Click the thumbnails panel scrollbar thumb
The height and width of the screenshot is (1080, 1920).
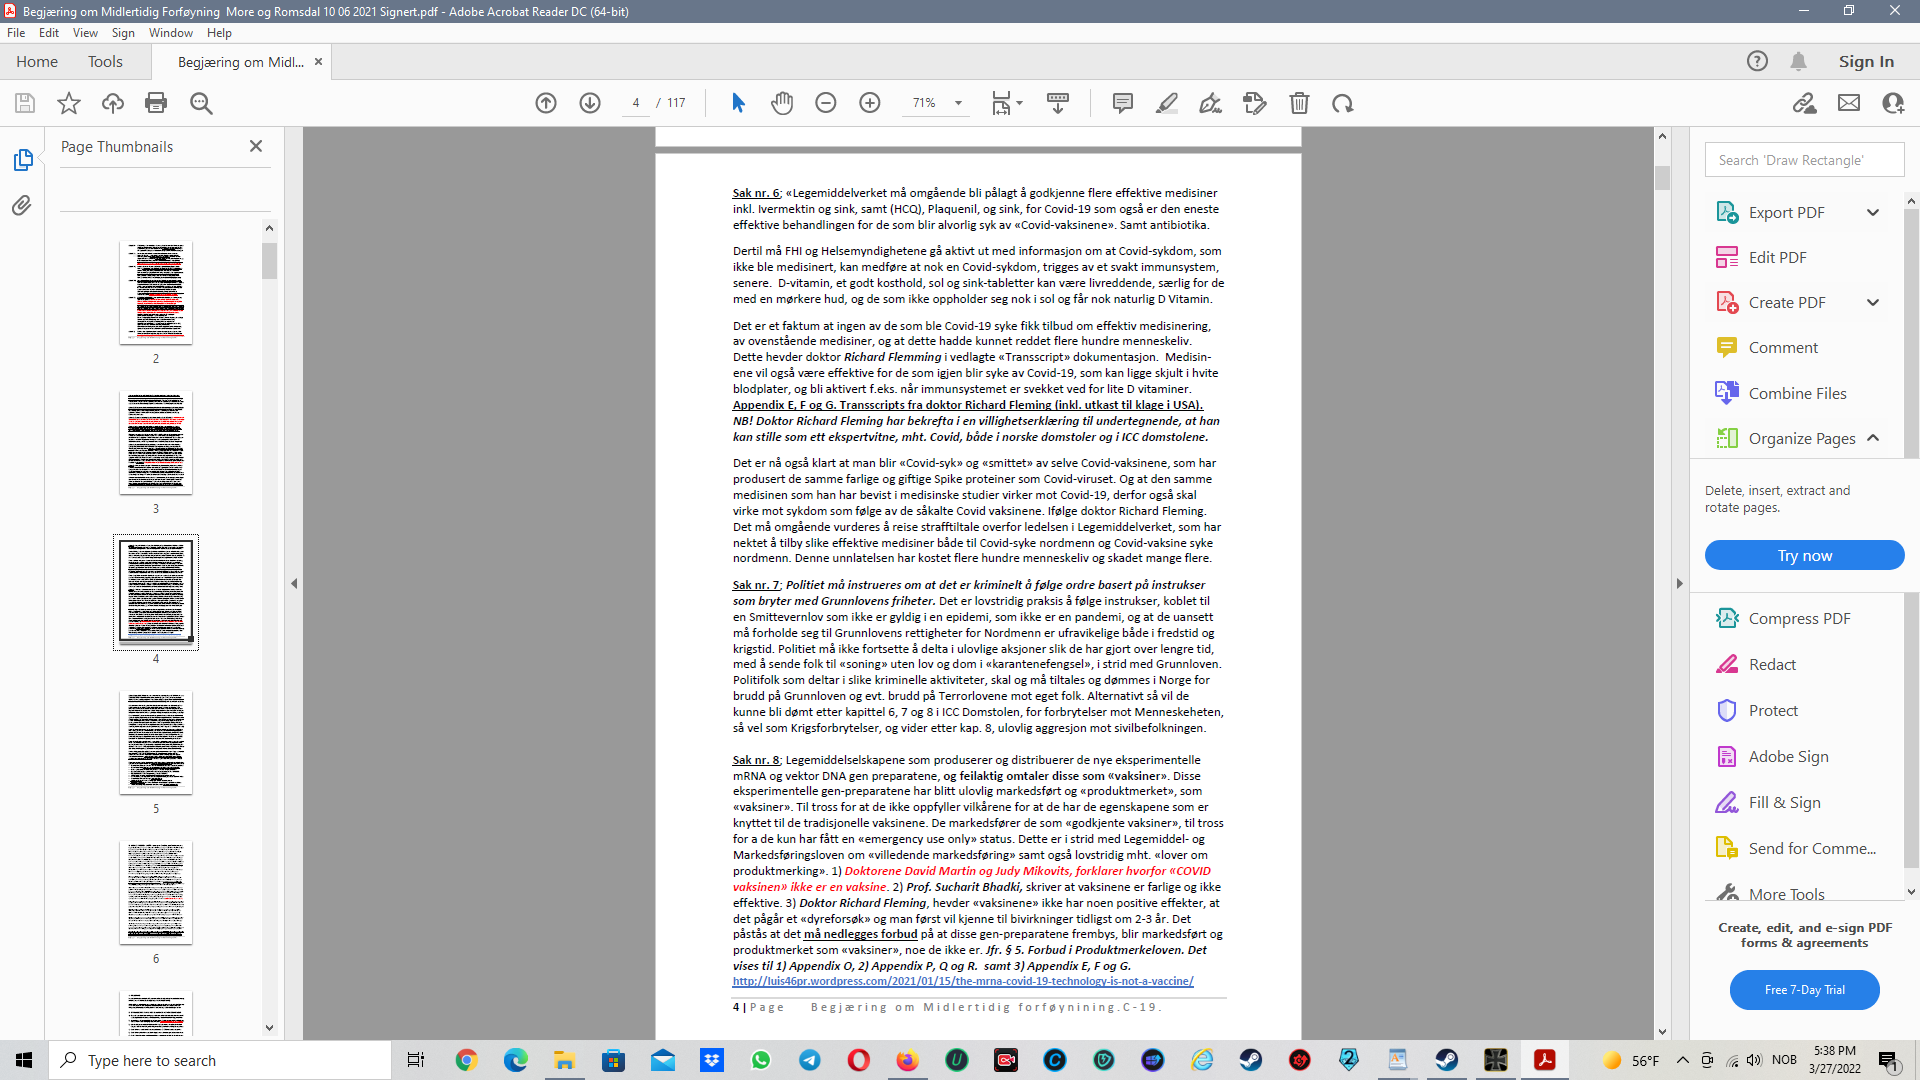[269, 260]
